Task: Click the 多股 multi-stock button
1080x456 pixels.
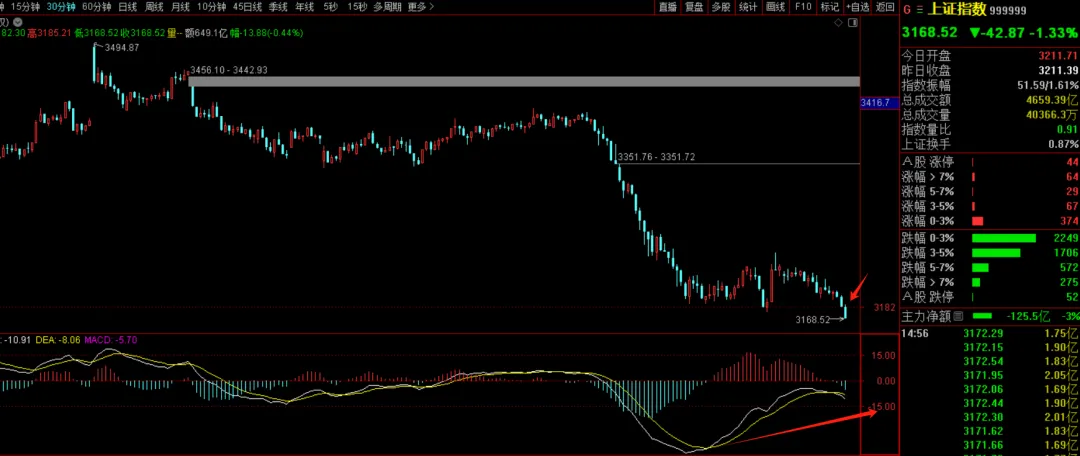Action: (x=721, y=7)
